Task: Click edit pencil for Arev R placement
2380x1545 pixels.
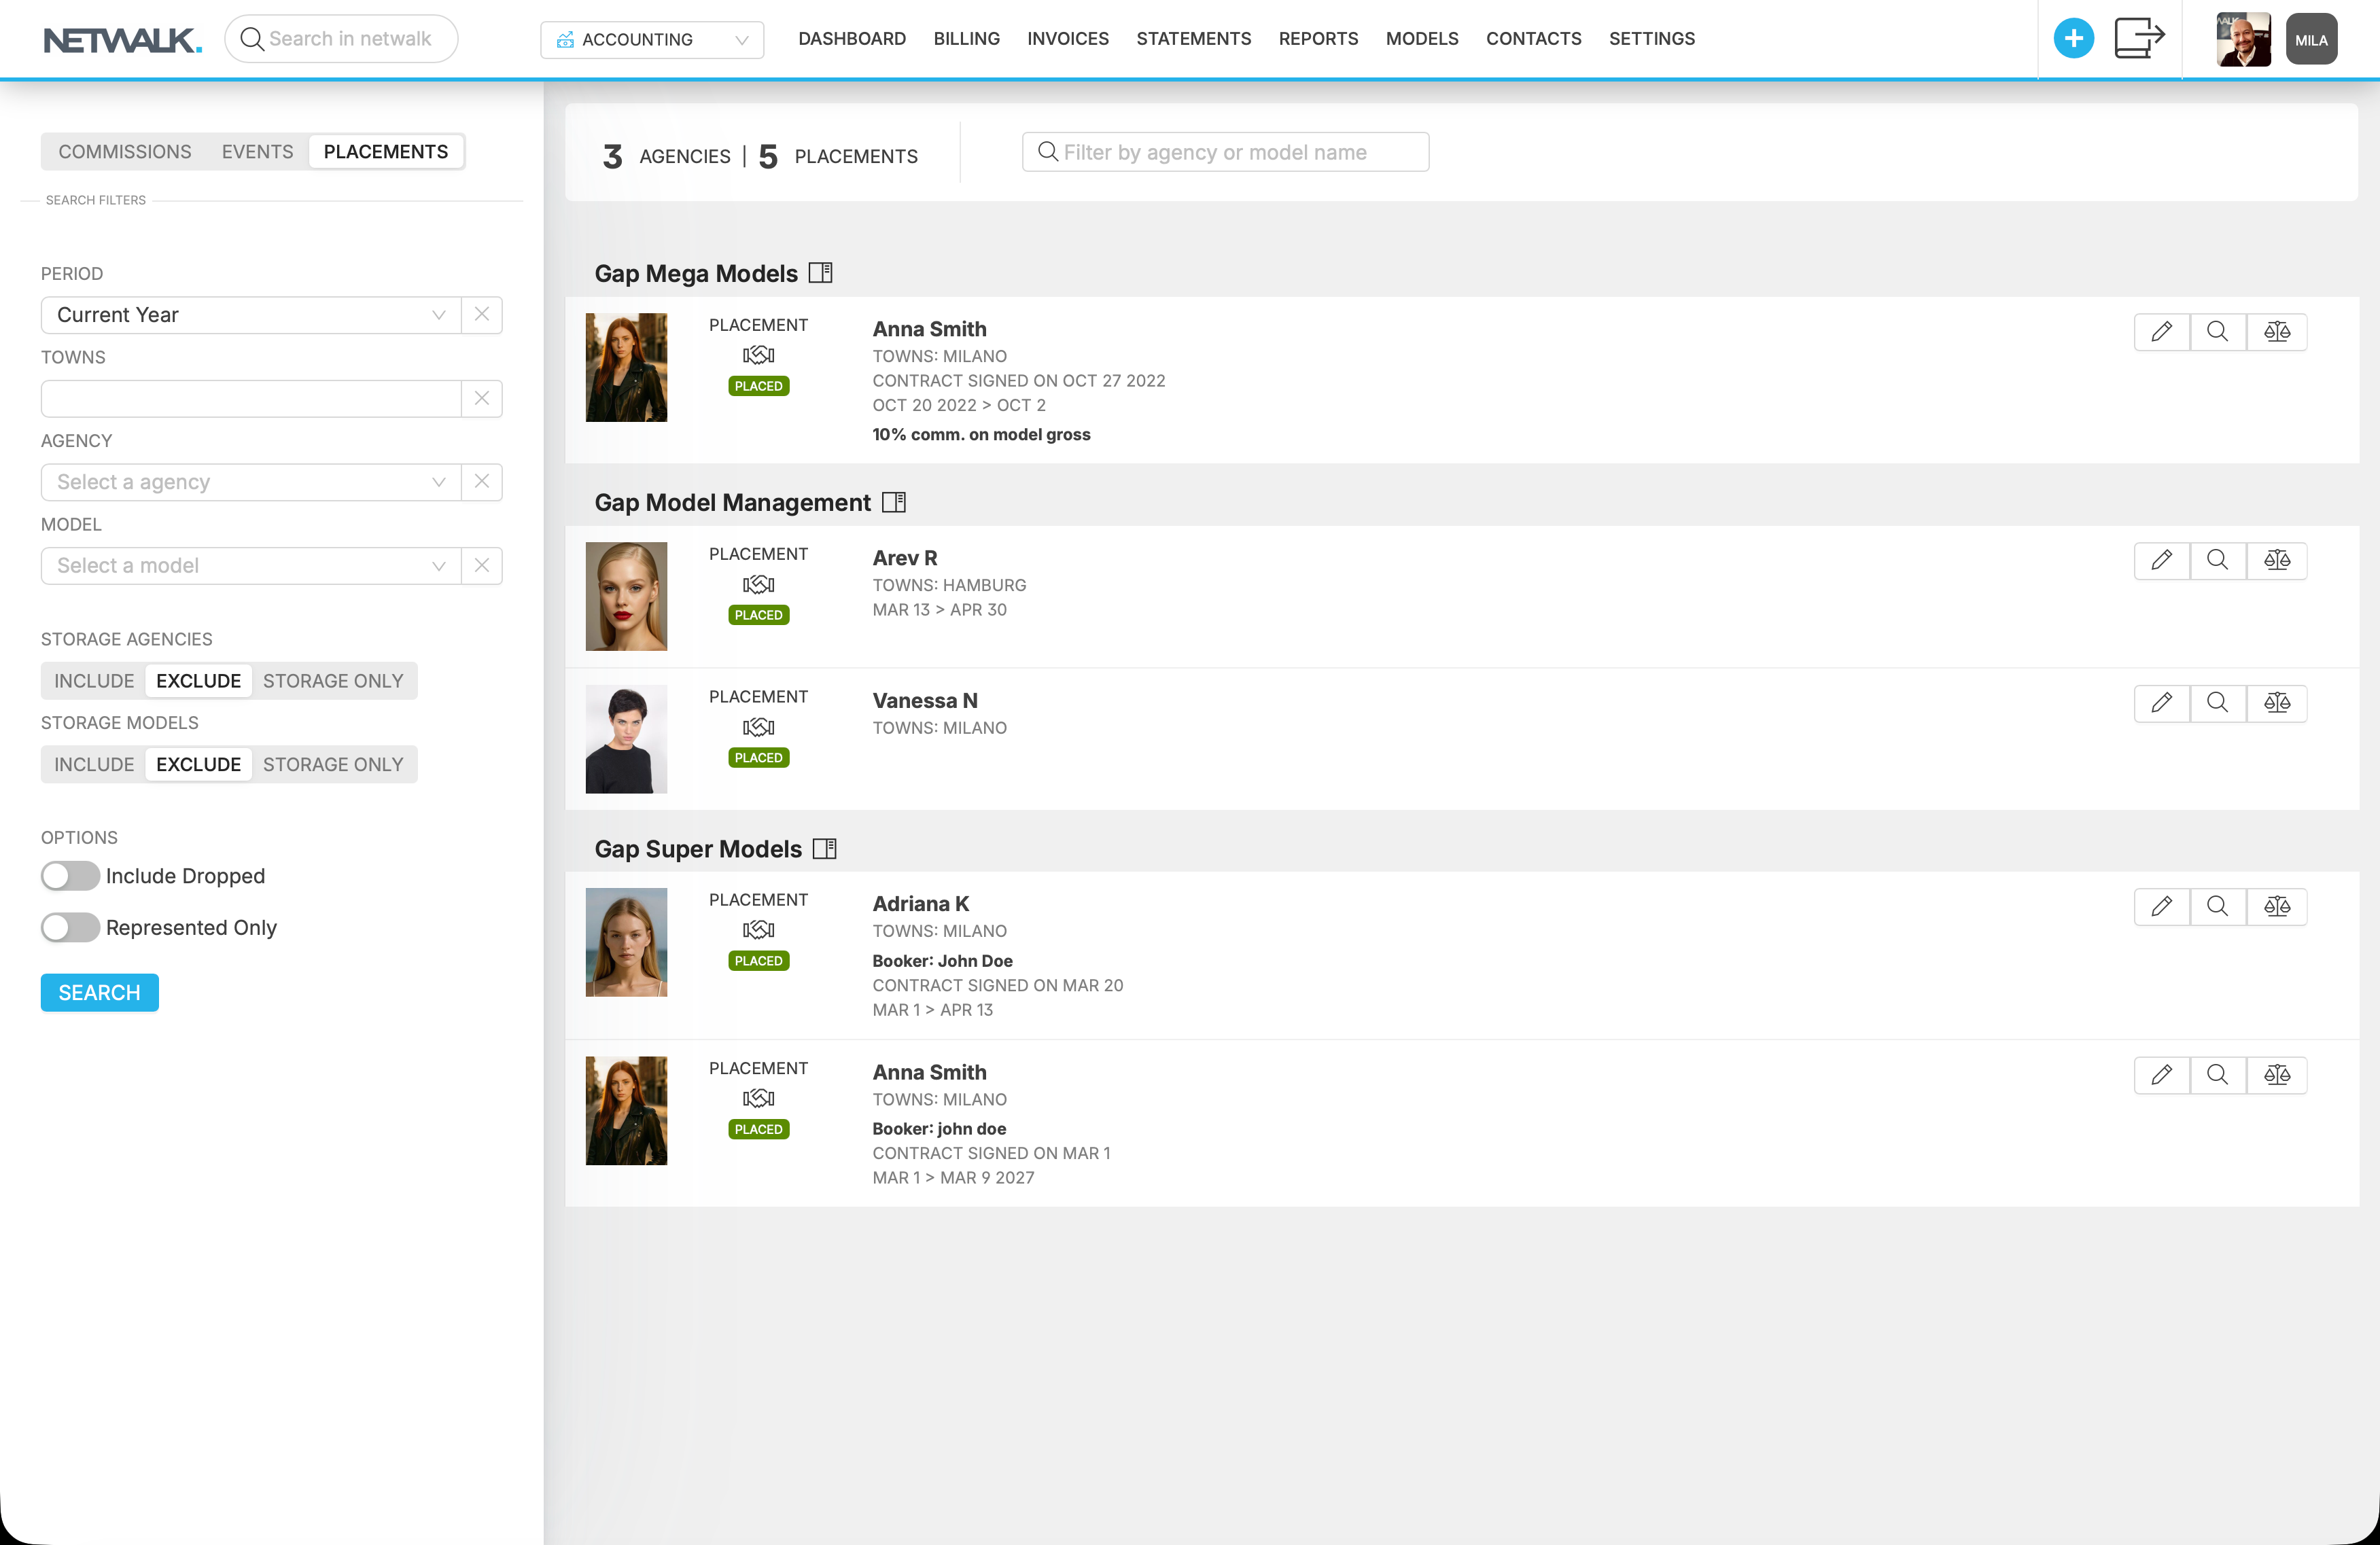Action: tap(2161, 560)
